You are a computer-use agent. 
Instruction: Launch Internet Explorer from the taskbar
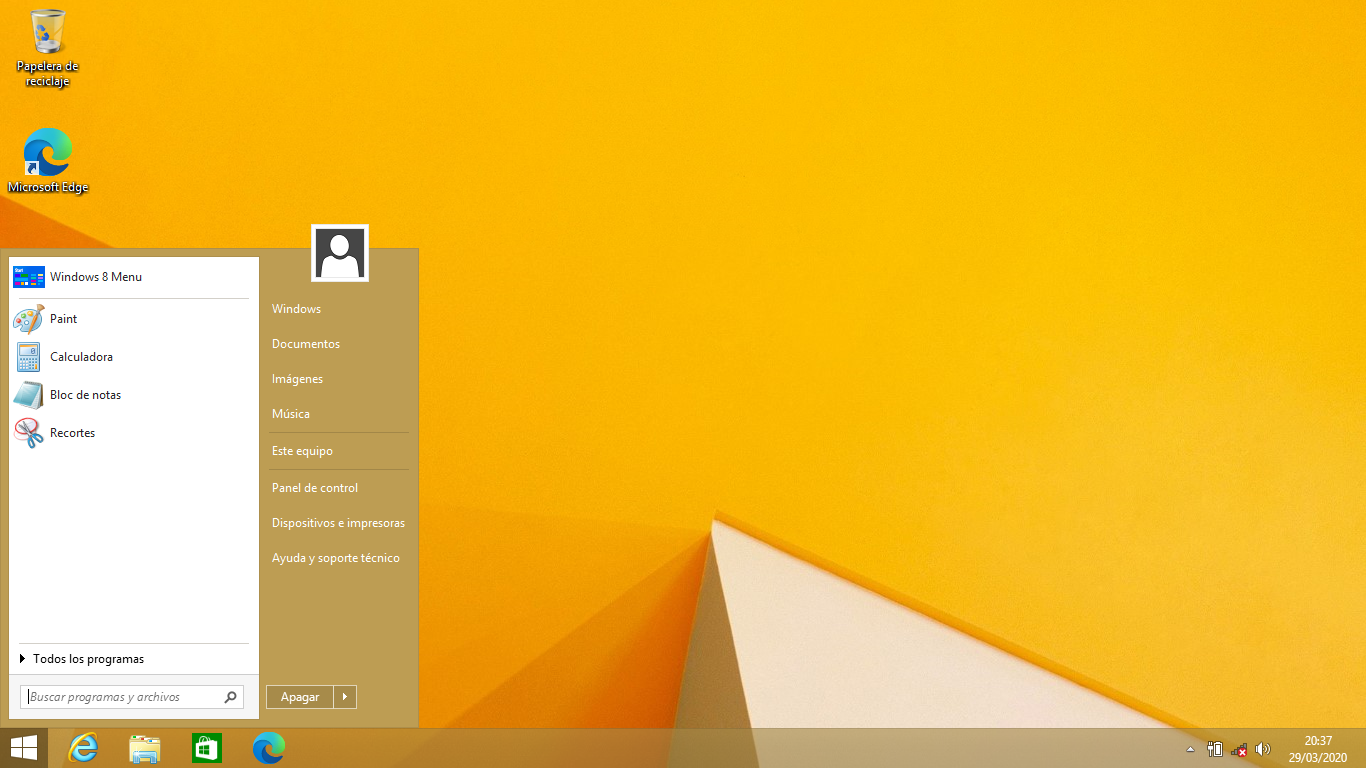point(83,747)
